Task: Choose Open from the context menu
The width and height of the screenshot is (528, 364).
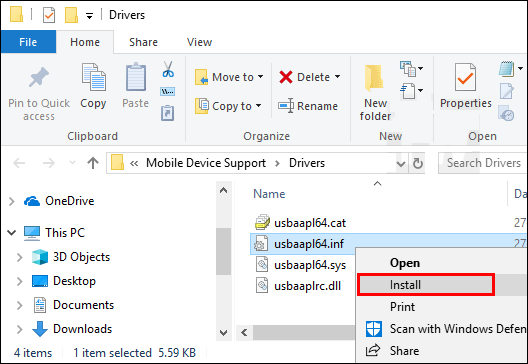Action: tap(405, 263)
